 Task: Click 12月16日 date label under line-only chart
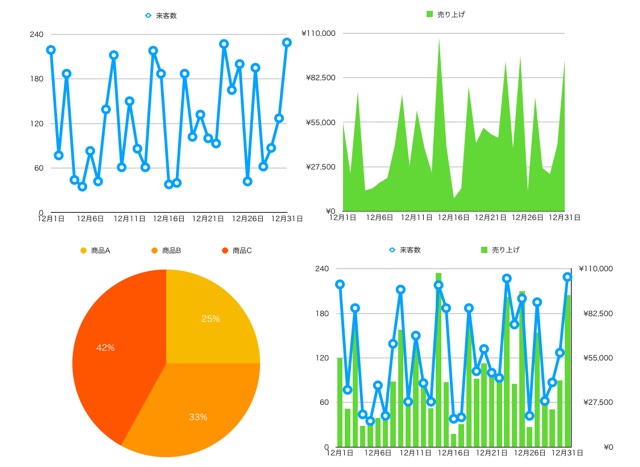point(169,219)
